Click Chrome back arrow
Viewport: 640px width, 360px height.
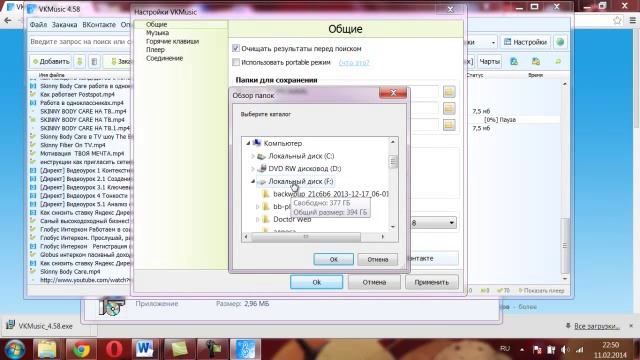coord(7,20)
